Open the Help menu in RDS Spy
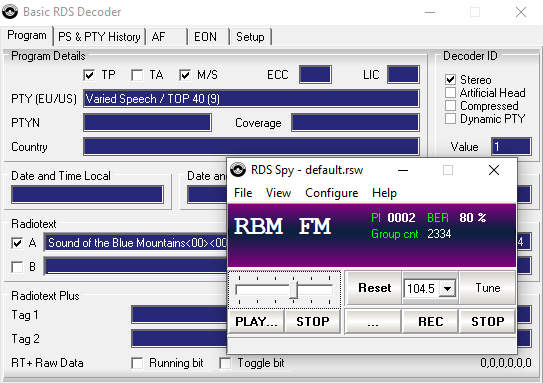Viewport: 543px width, 383px height. 384,193
